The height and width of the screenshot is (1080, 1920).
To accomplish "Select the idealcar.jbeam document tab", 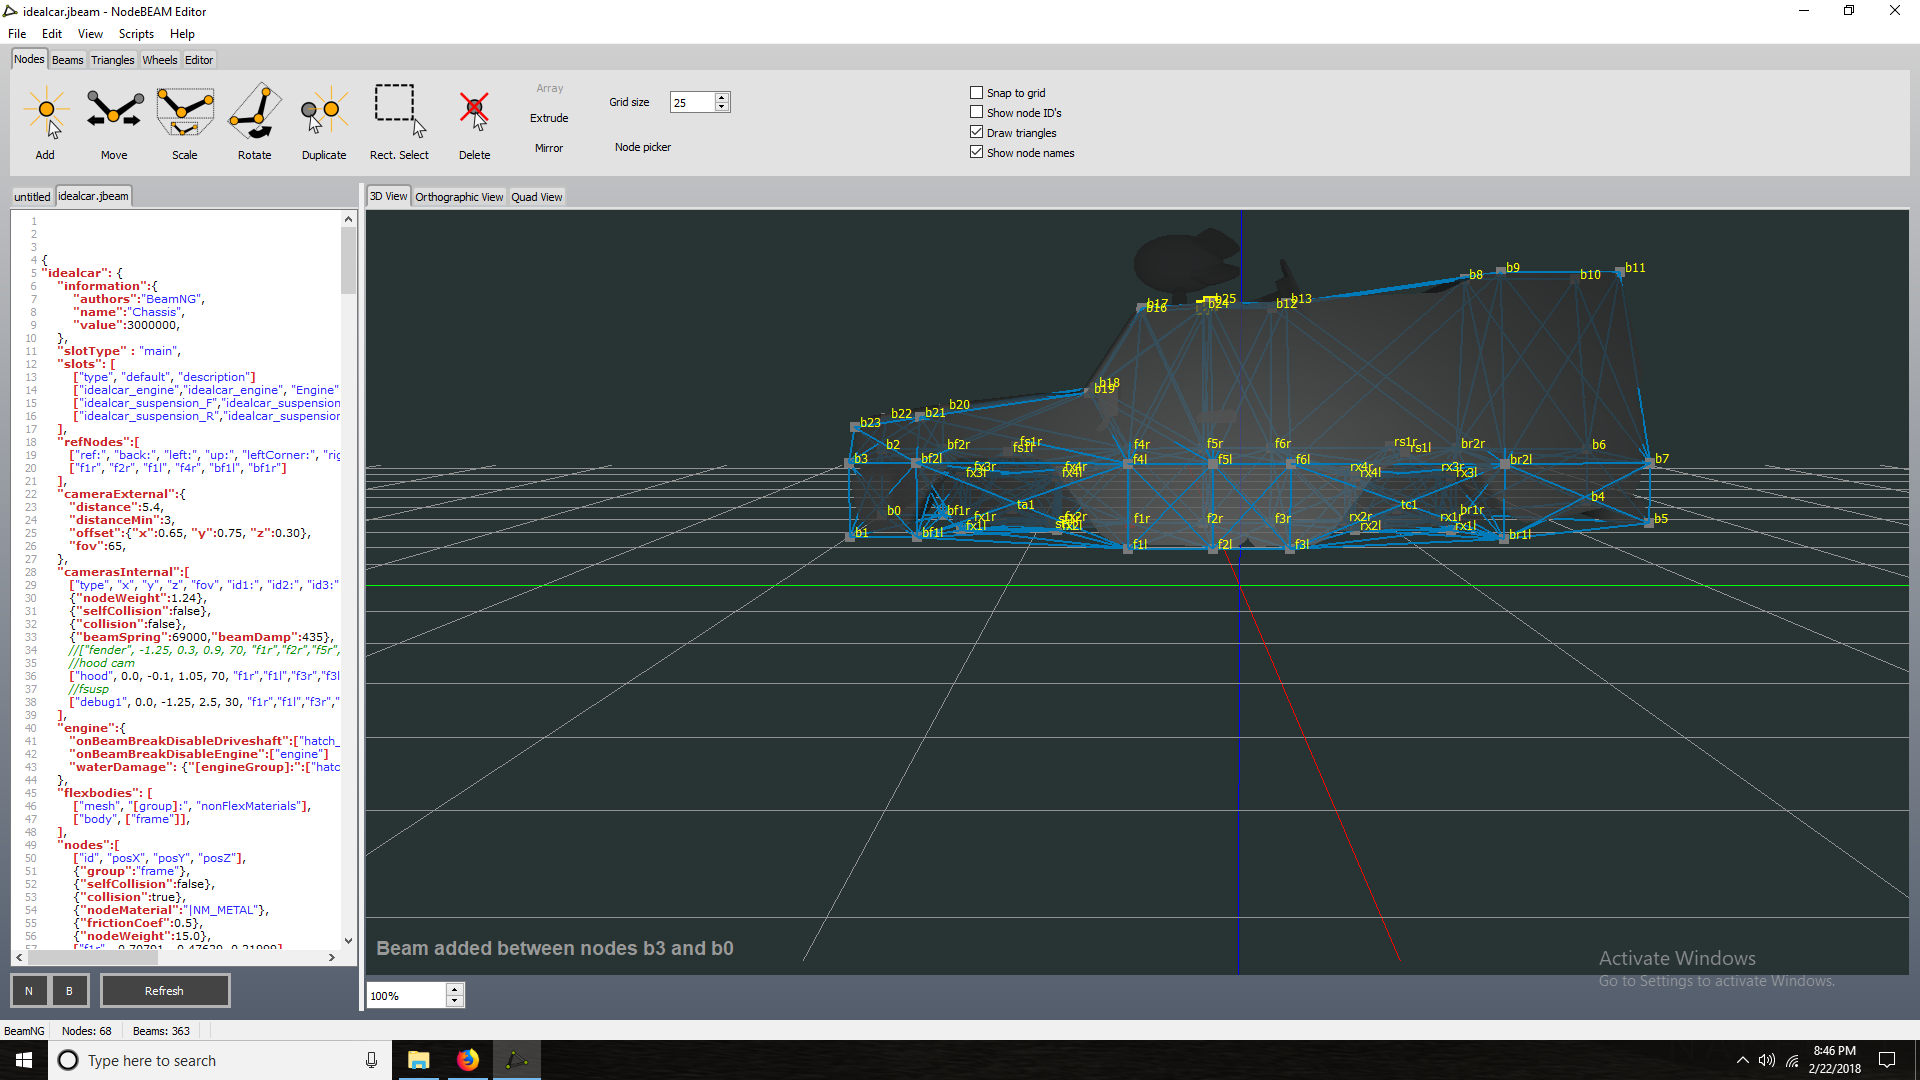I will click(x=93, y=196).
